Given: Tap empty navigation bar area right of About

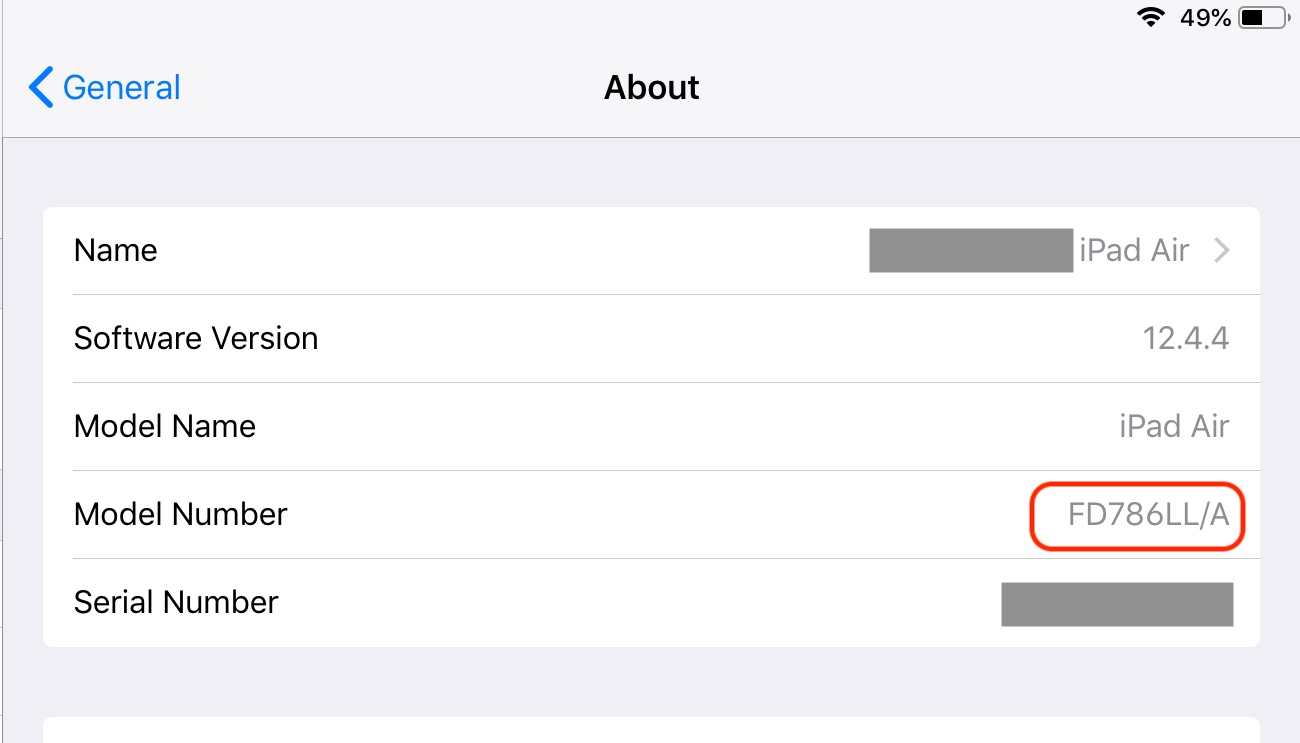Looking at the screenshot, I should tap(950, 88).
